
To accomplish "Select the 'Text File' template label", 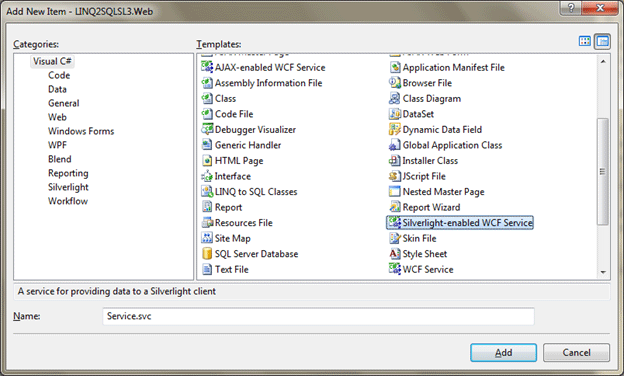I will (x=232, y=269).
